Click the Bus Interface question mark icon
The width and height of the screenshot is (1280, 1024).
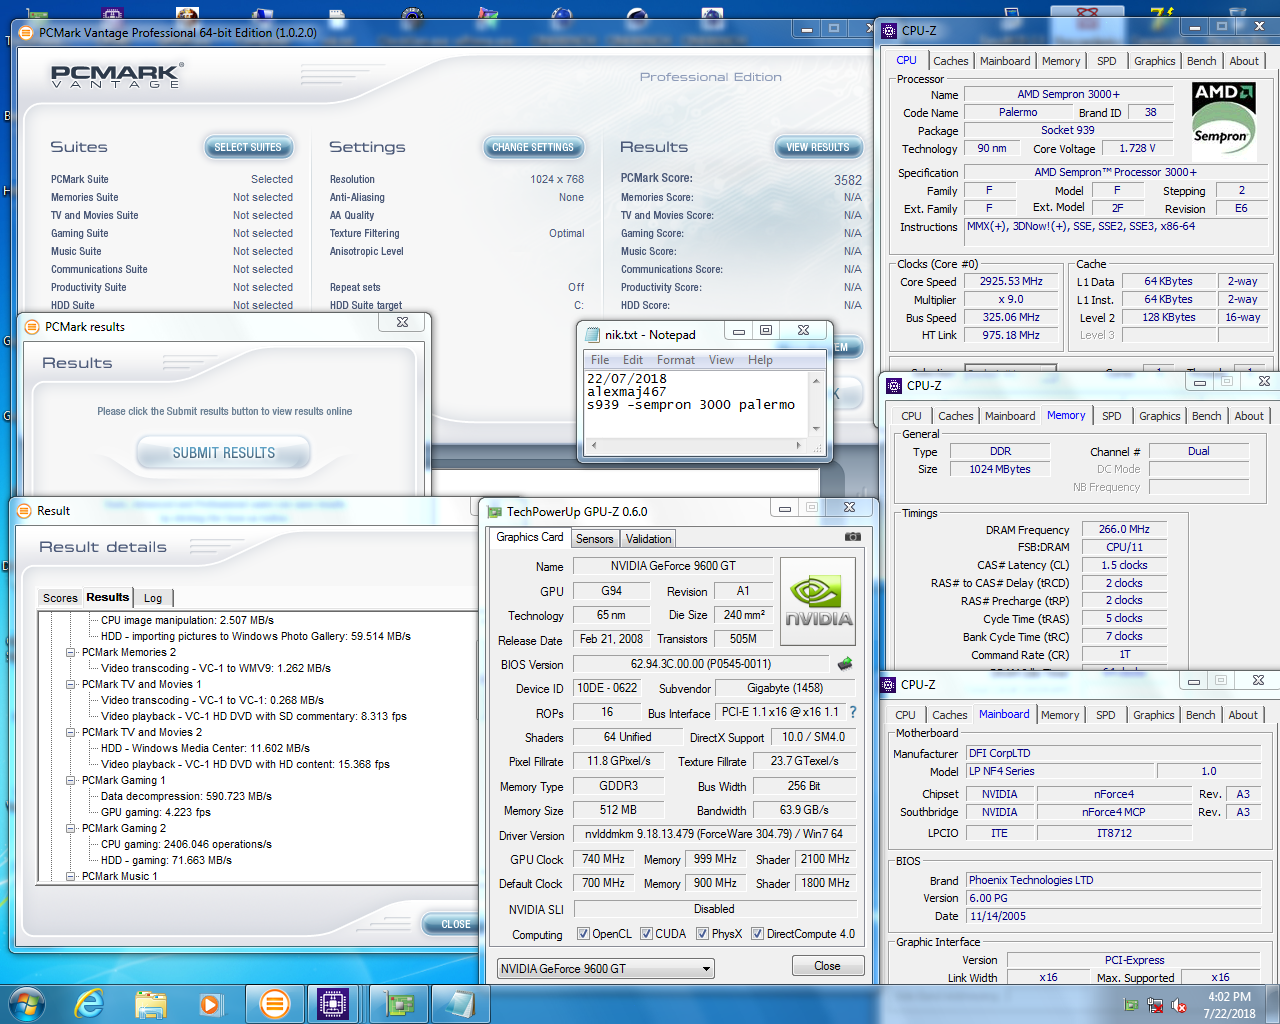click(853, 712)
